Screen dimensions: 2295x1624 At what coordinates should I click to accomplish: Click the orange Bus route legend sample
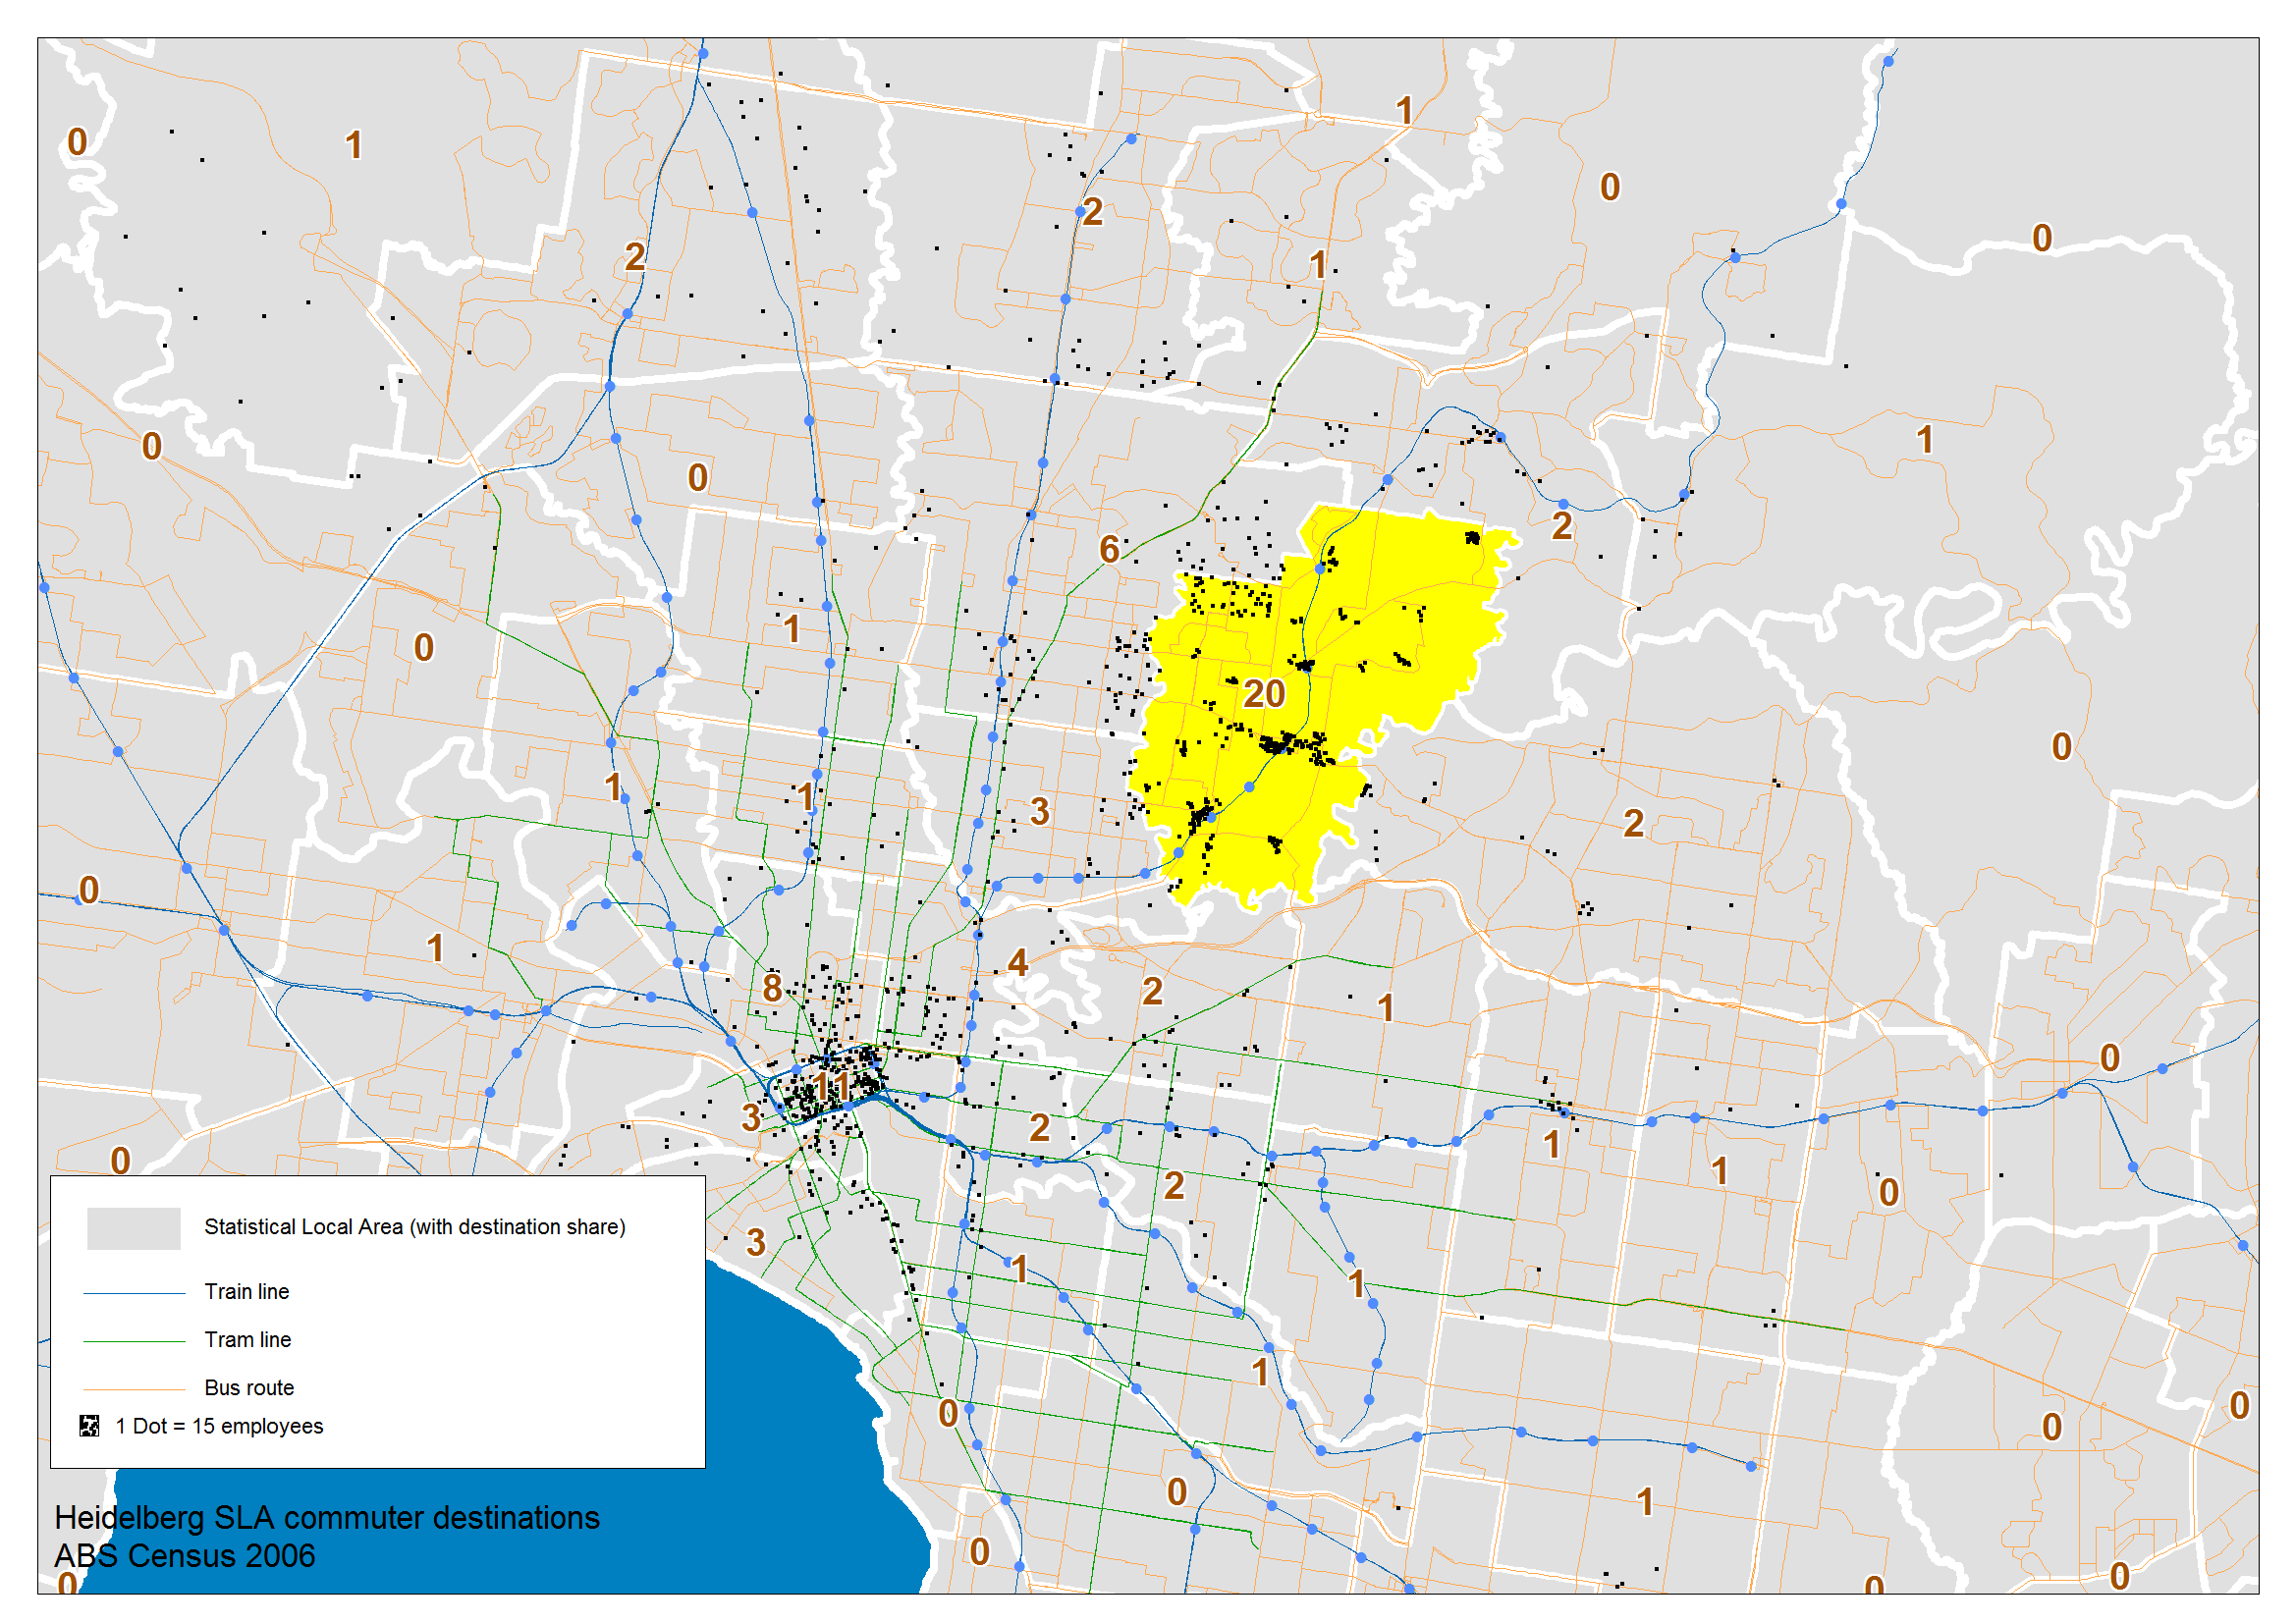click(x=133, y=1389)
